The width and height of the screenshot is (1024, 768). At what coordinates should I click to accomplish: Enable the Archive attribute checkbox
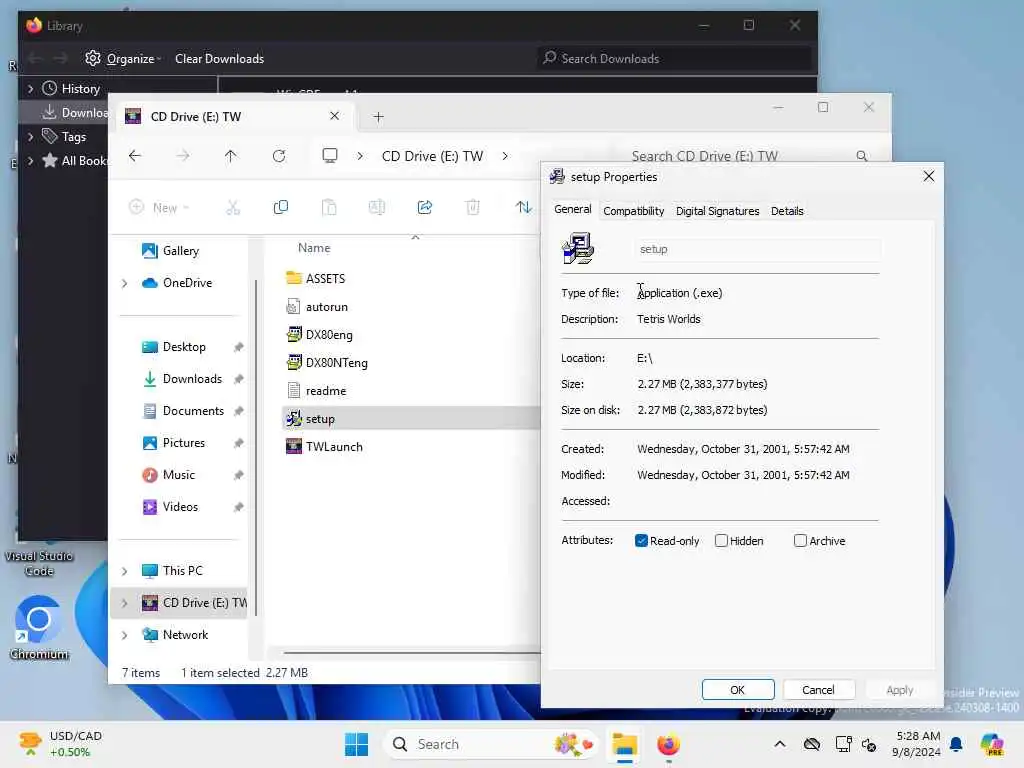(800, 541)
